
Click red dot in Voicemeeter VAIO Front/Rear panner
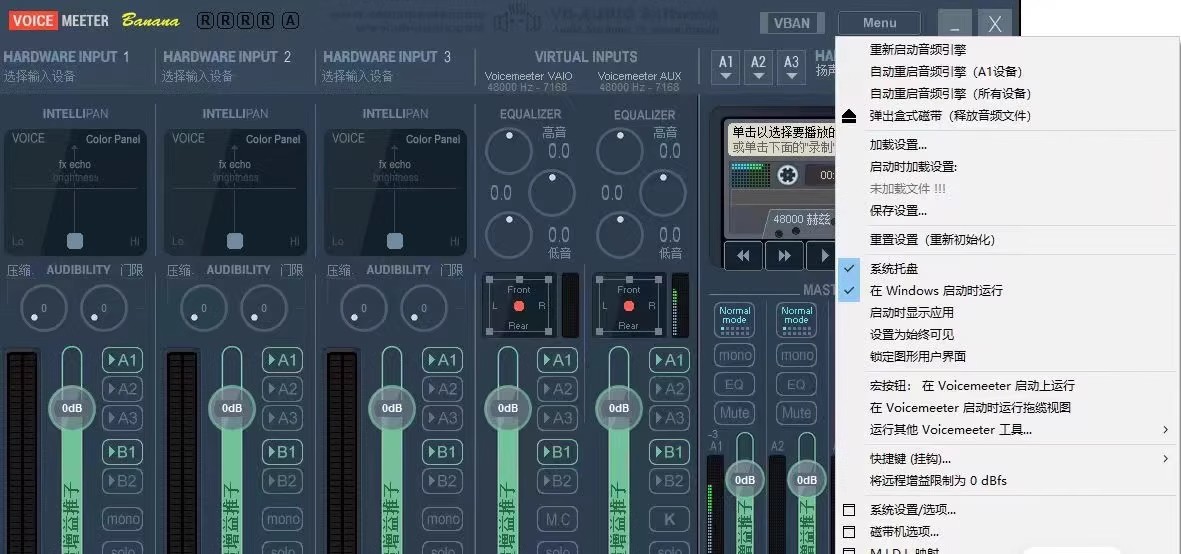tap(519, 307)
